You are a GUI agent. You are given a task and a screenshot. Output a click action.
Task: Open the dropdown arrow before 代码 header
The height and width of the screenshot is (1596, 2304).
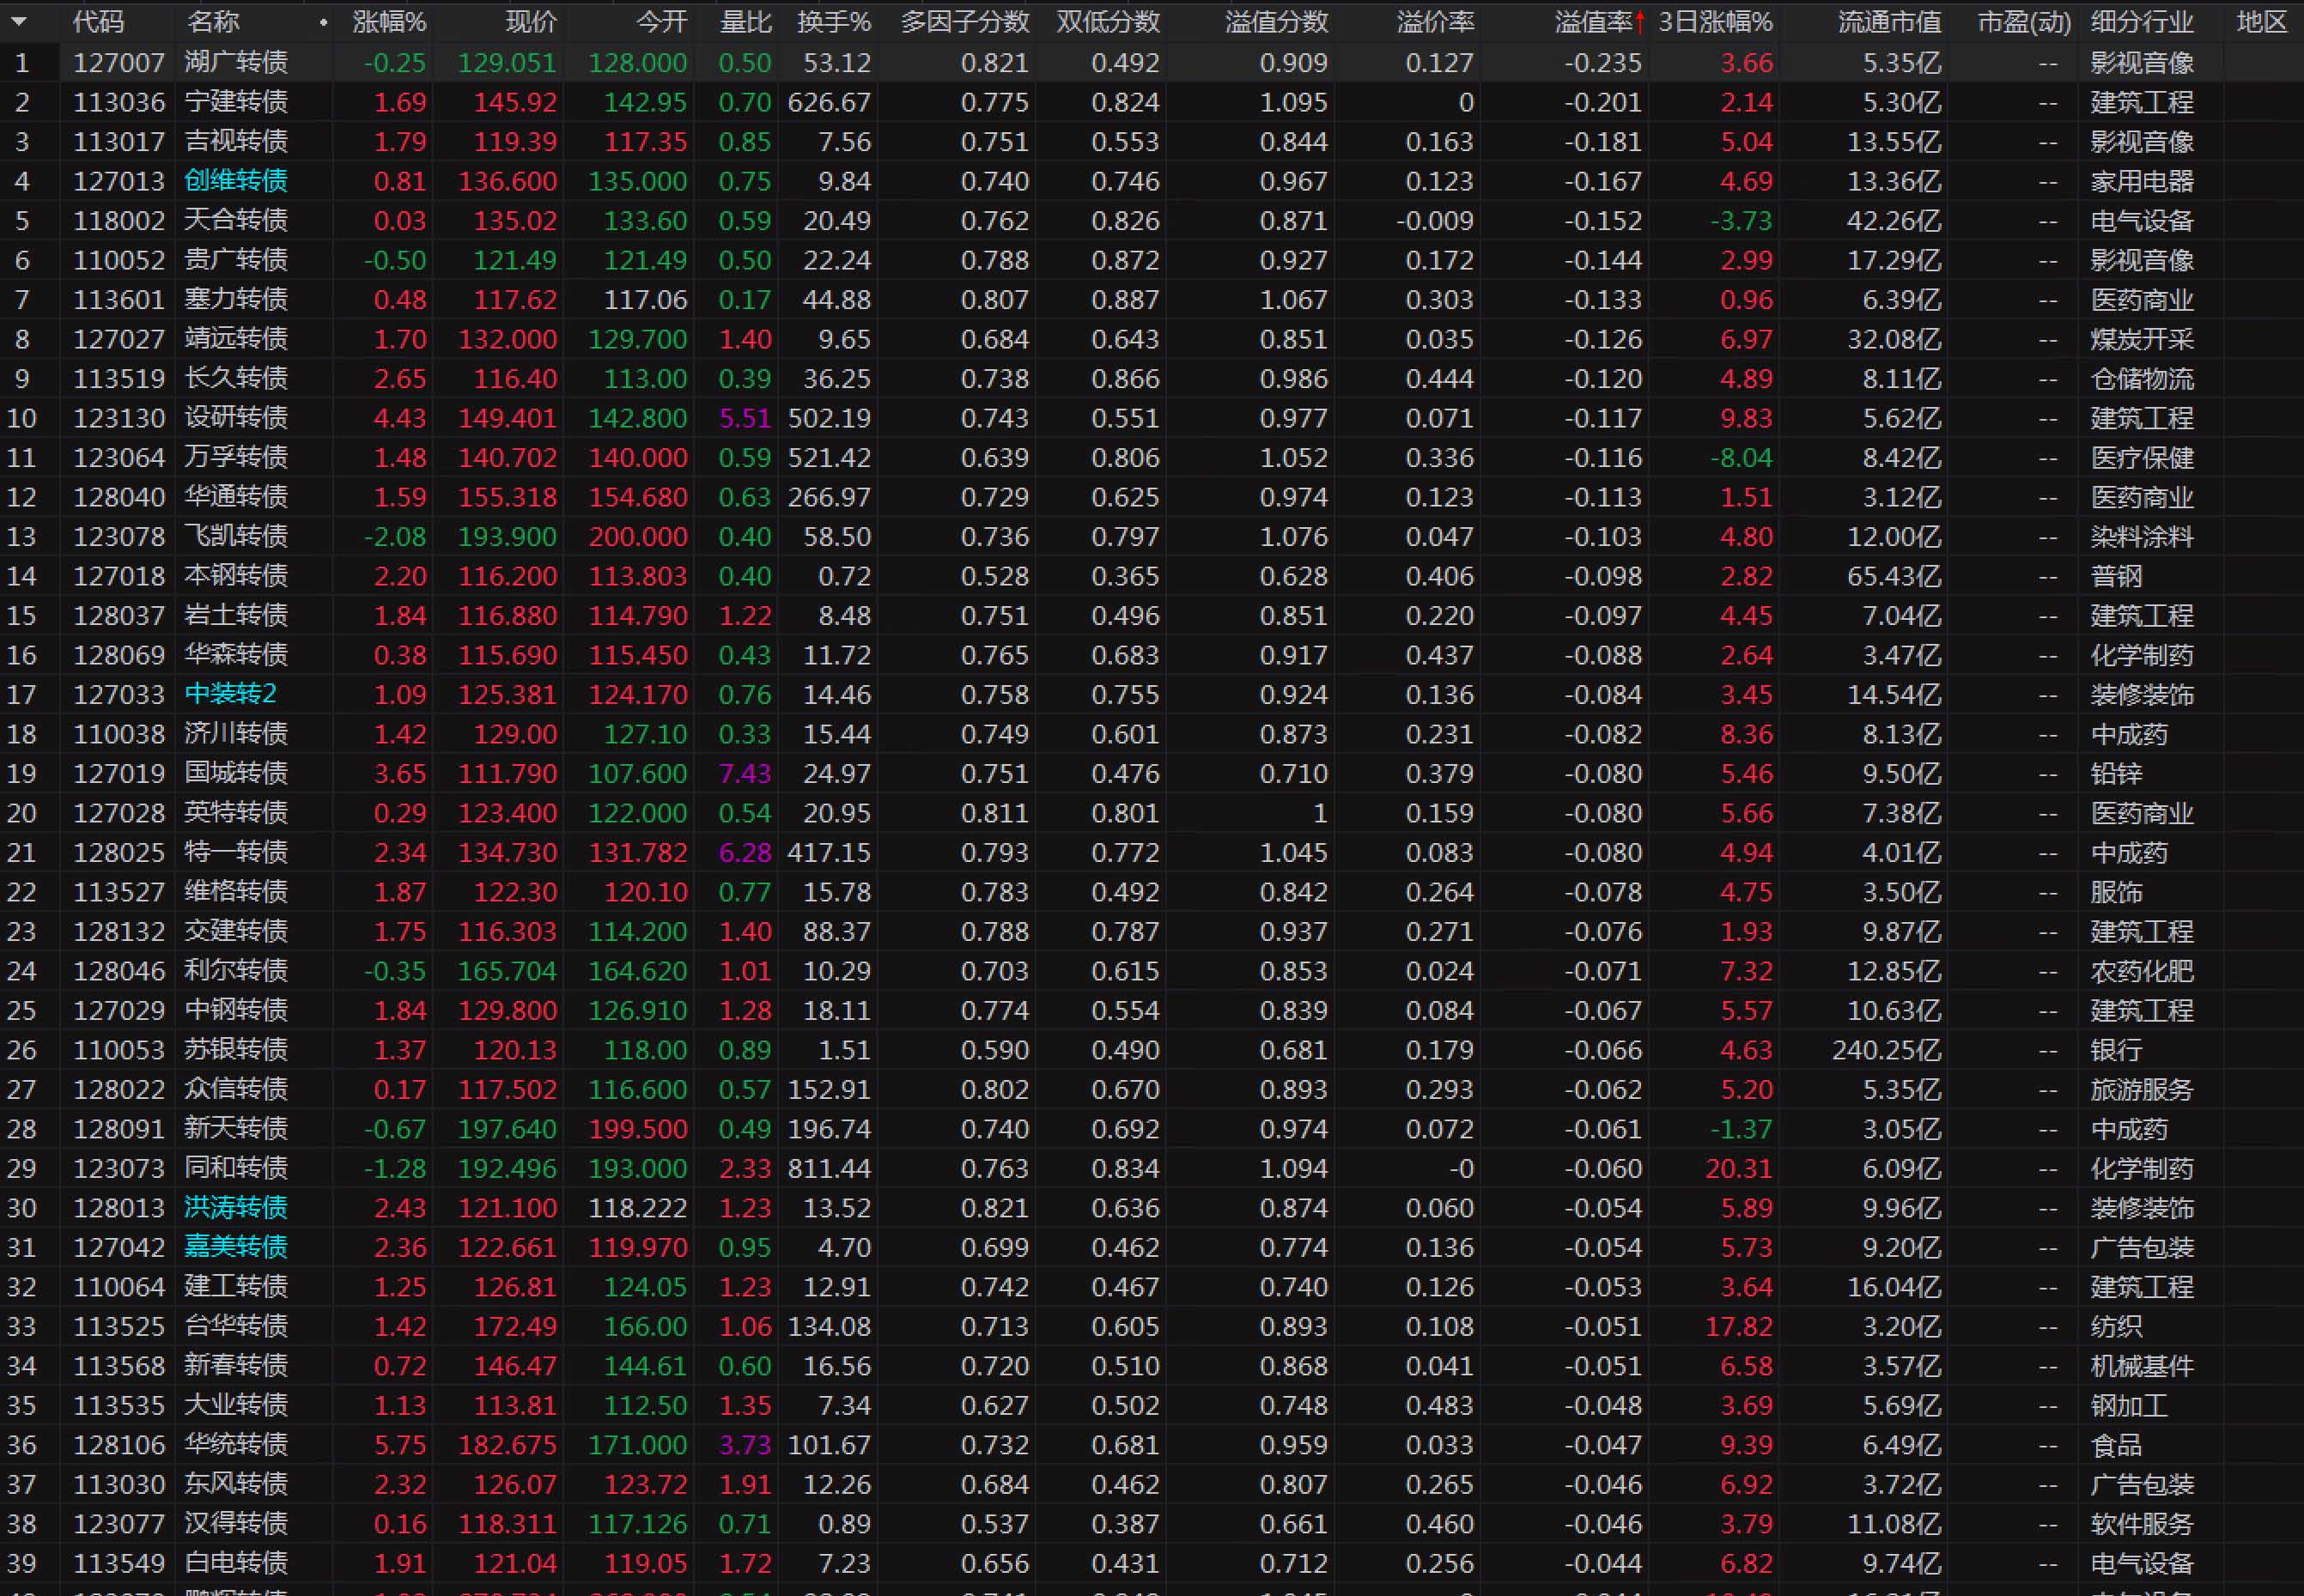(x=19, y=22)
